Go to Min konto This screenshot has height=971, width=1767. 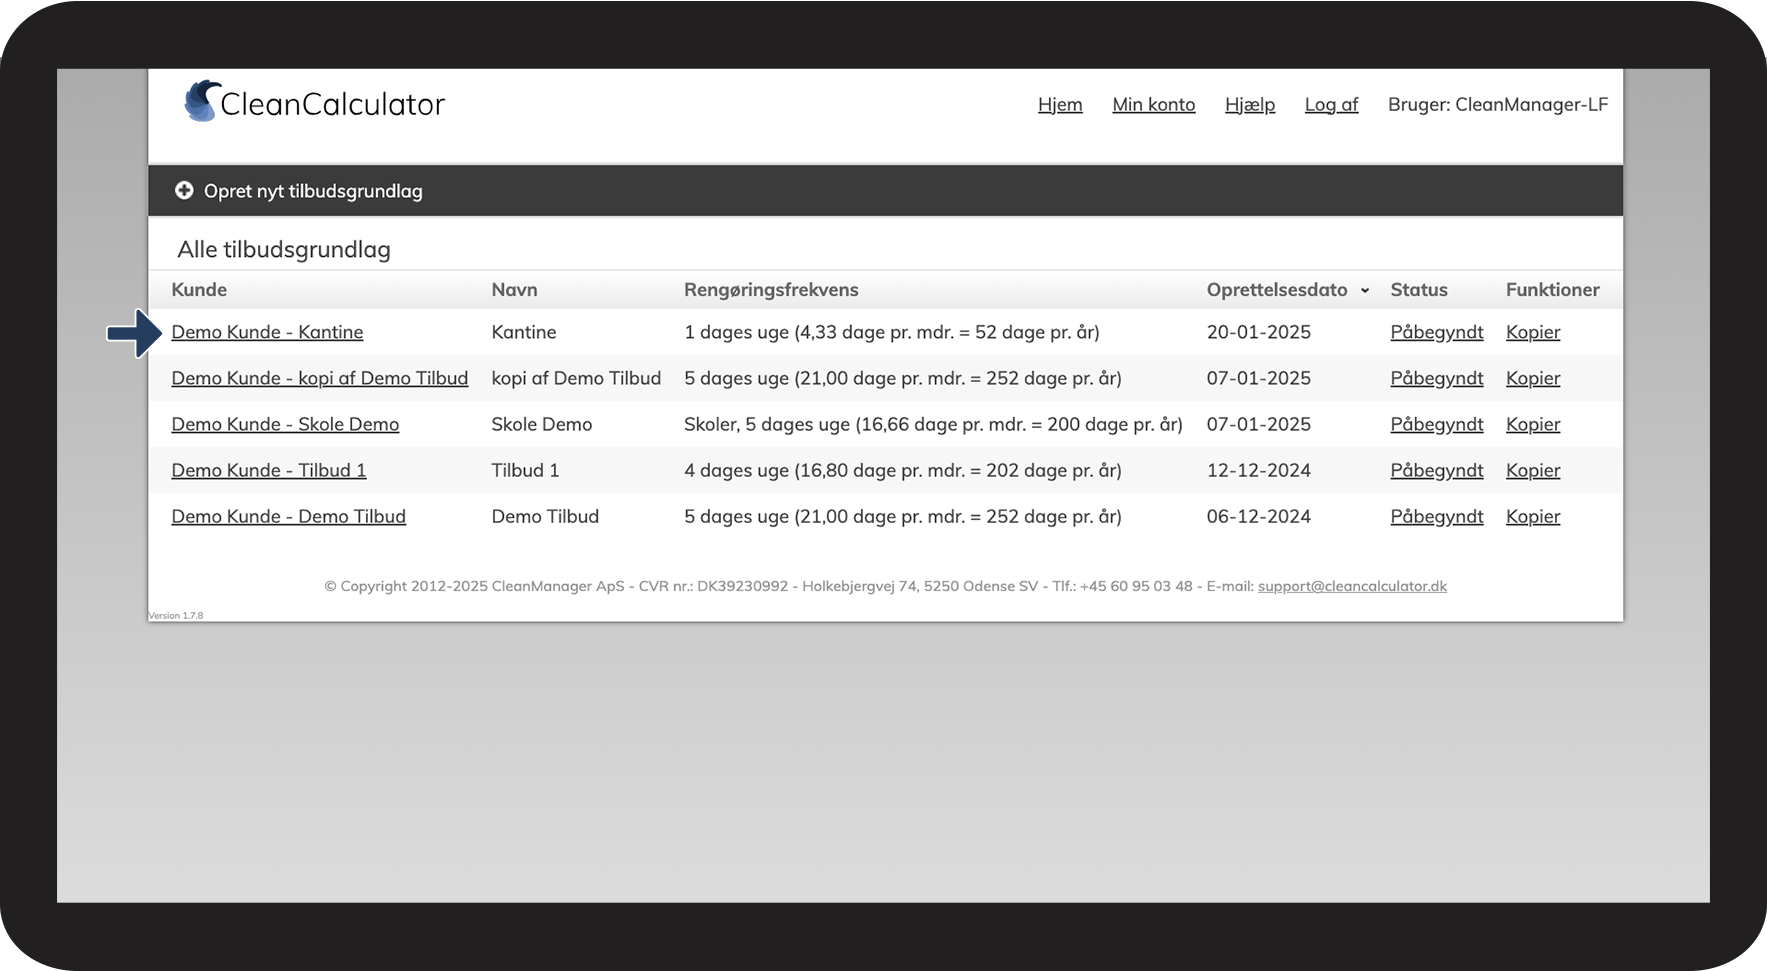click(x=1154, y=104)
